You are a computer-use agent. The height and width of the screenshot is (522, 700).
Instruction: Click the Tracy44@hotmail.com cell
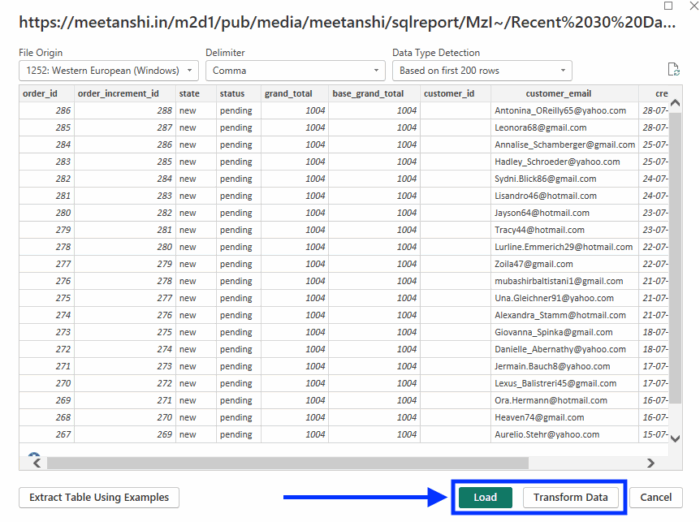tap(564, 230)
